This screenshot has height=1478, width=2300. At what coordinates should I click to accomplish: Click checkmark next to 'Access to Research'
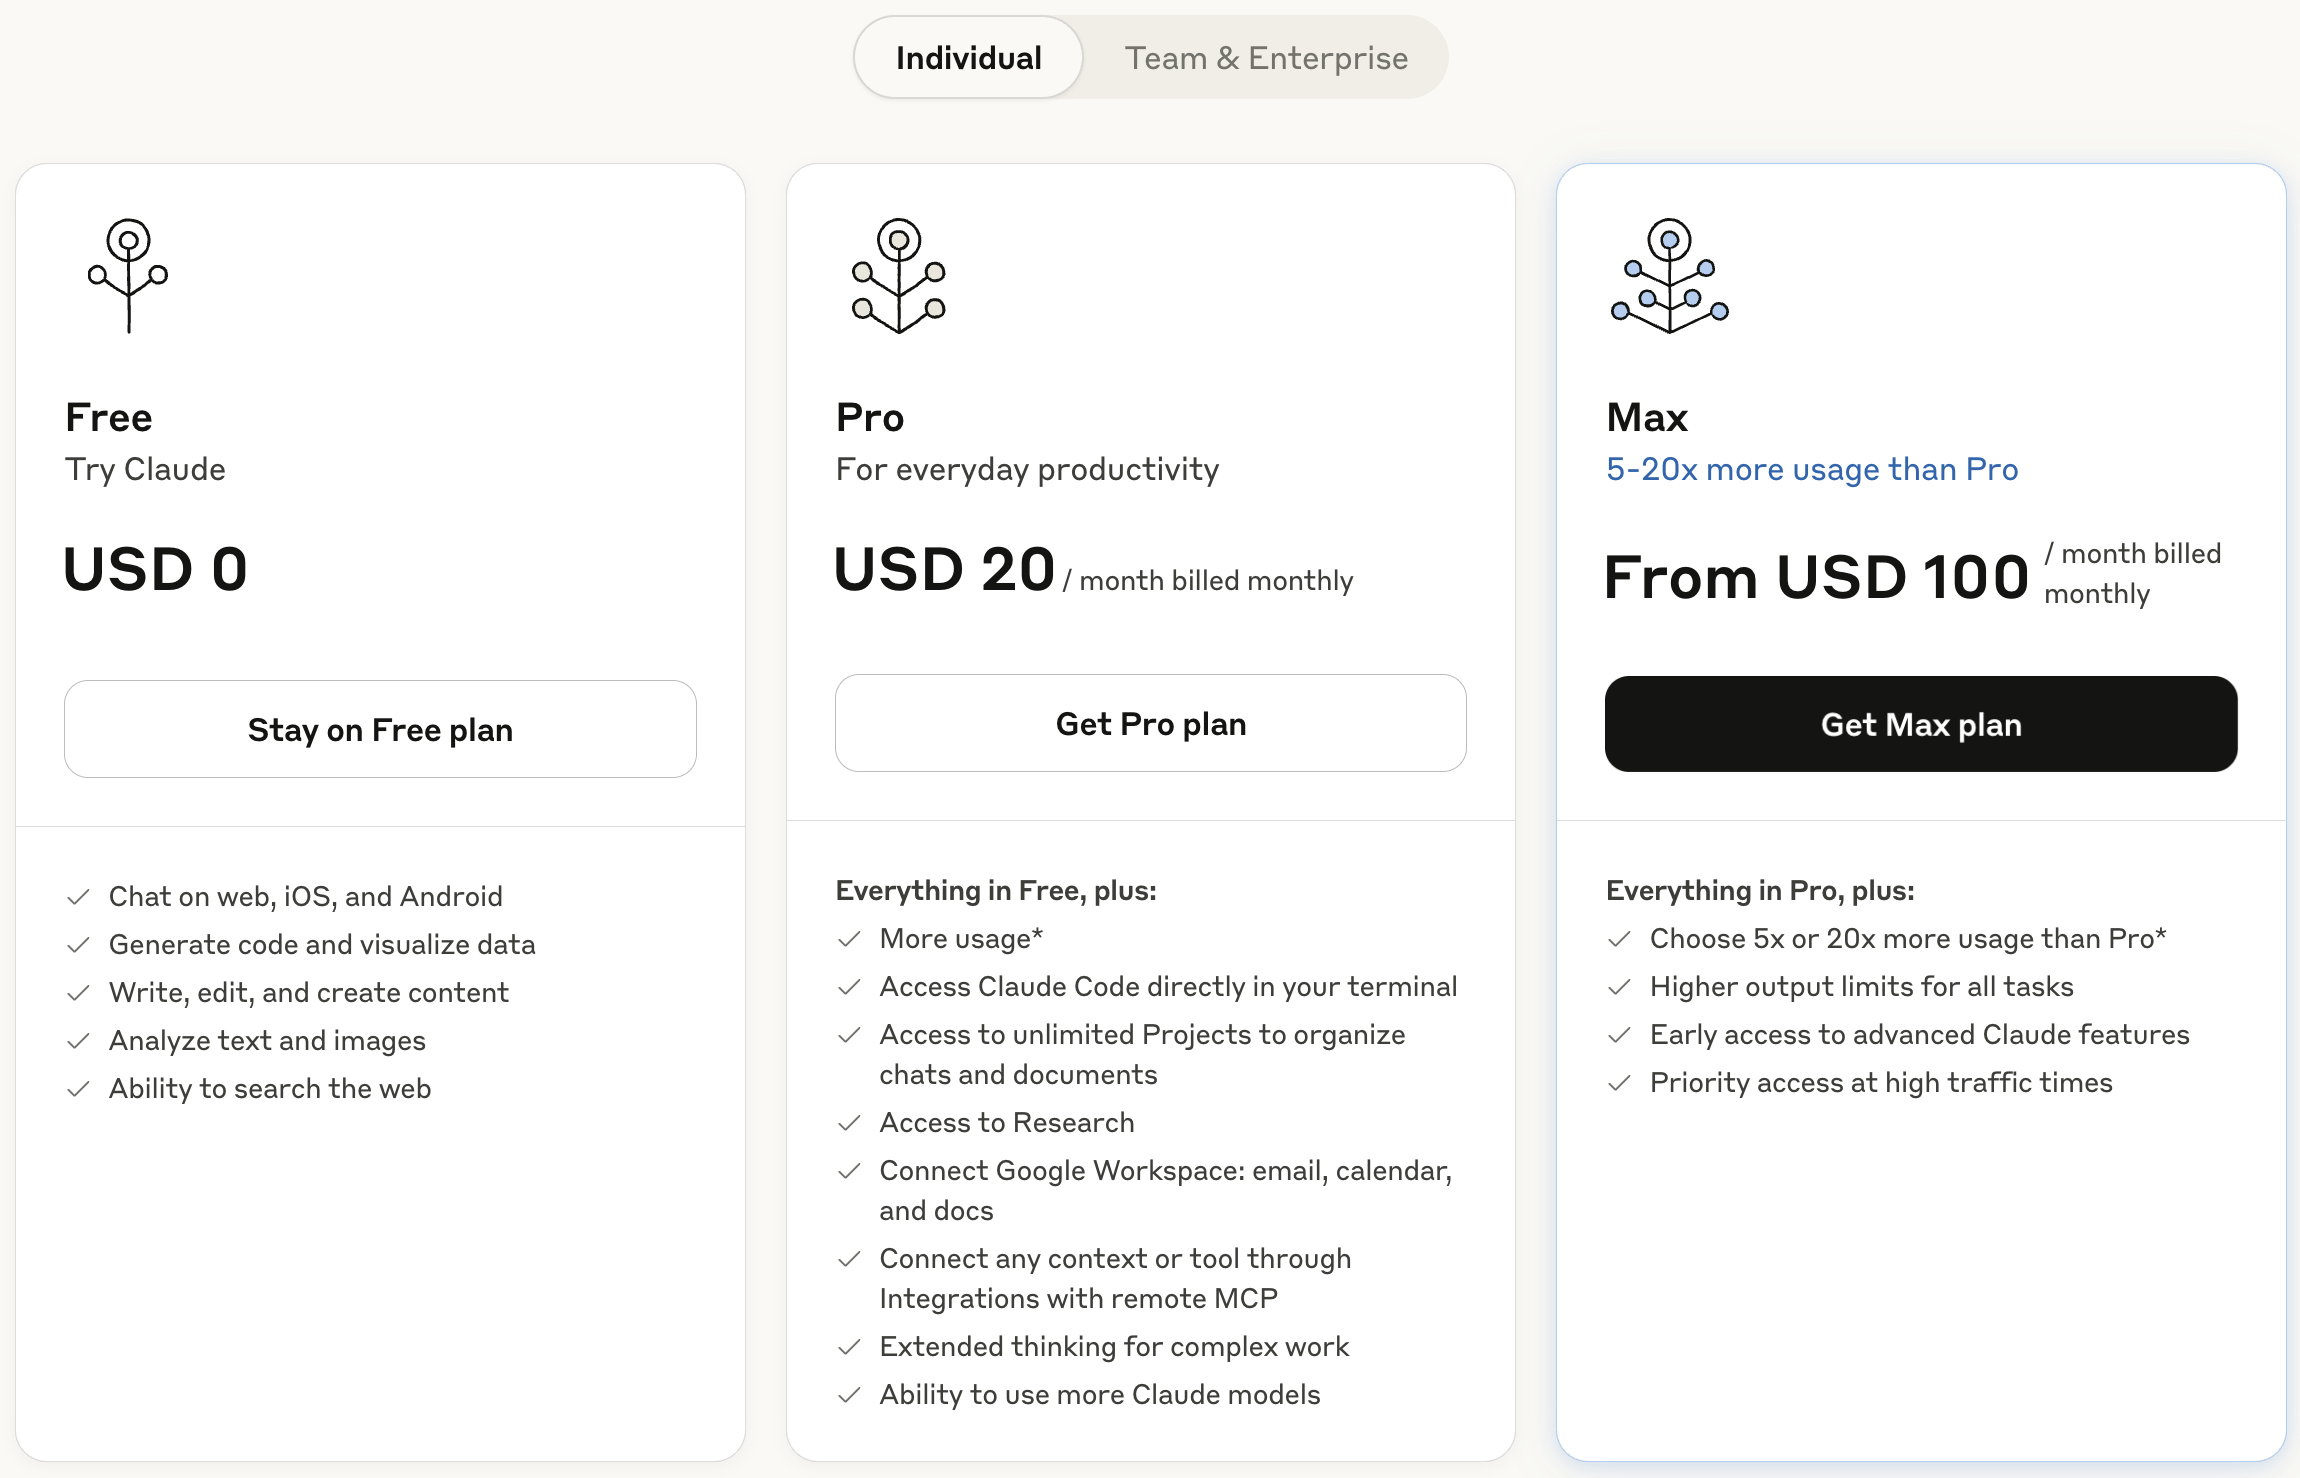tap(849, 1123)
